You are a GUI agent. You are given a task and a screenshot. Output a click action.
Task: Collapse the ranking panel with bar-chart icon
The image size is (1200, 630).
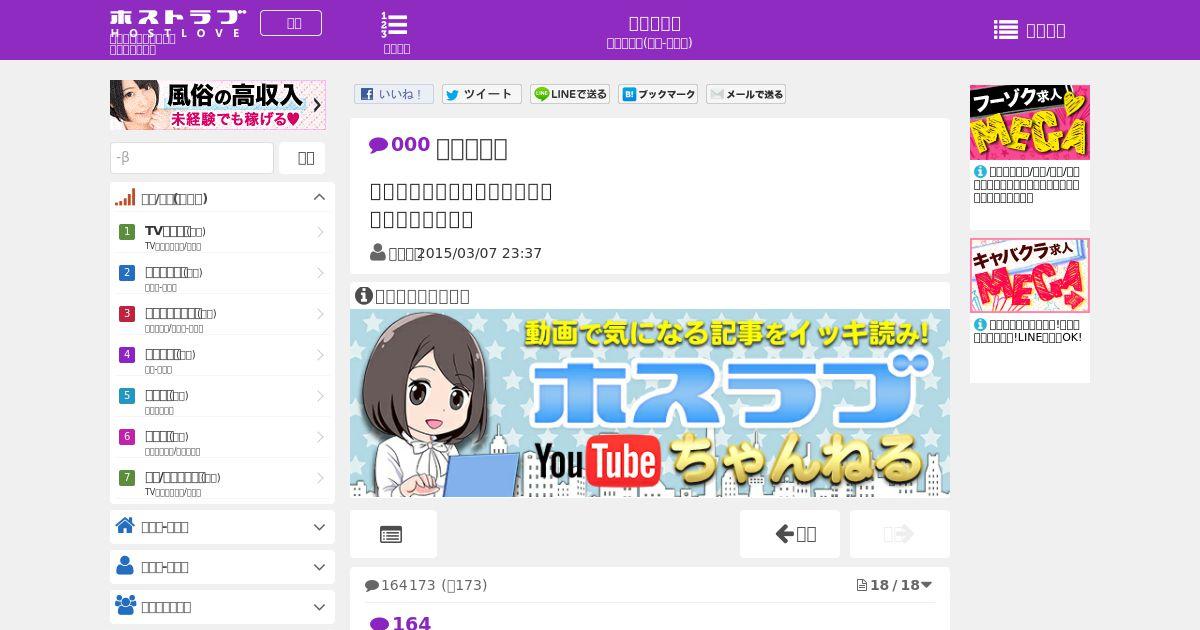click(222, 197)
